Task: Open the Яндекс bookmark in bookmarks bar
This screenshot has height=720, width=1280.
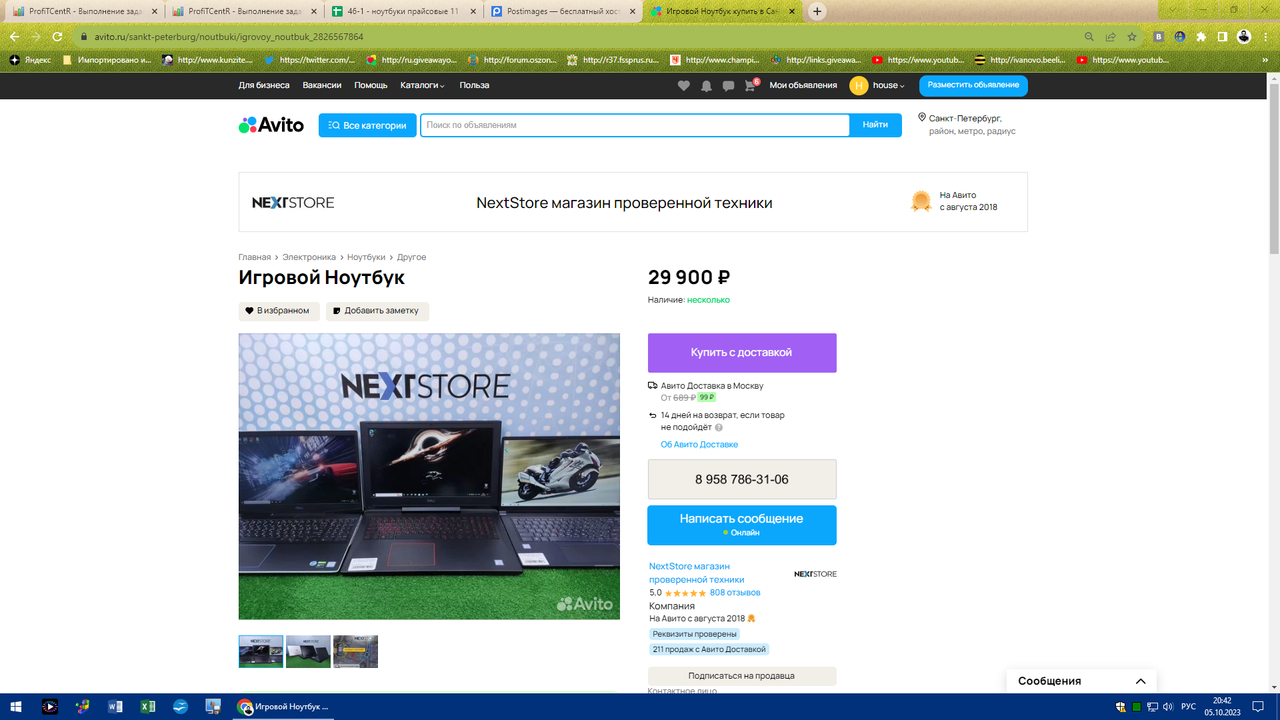Action: click(31, 60)
